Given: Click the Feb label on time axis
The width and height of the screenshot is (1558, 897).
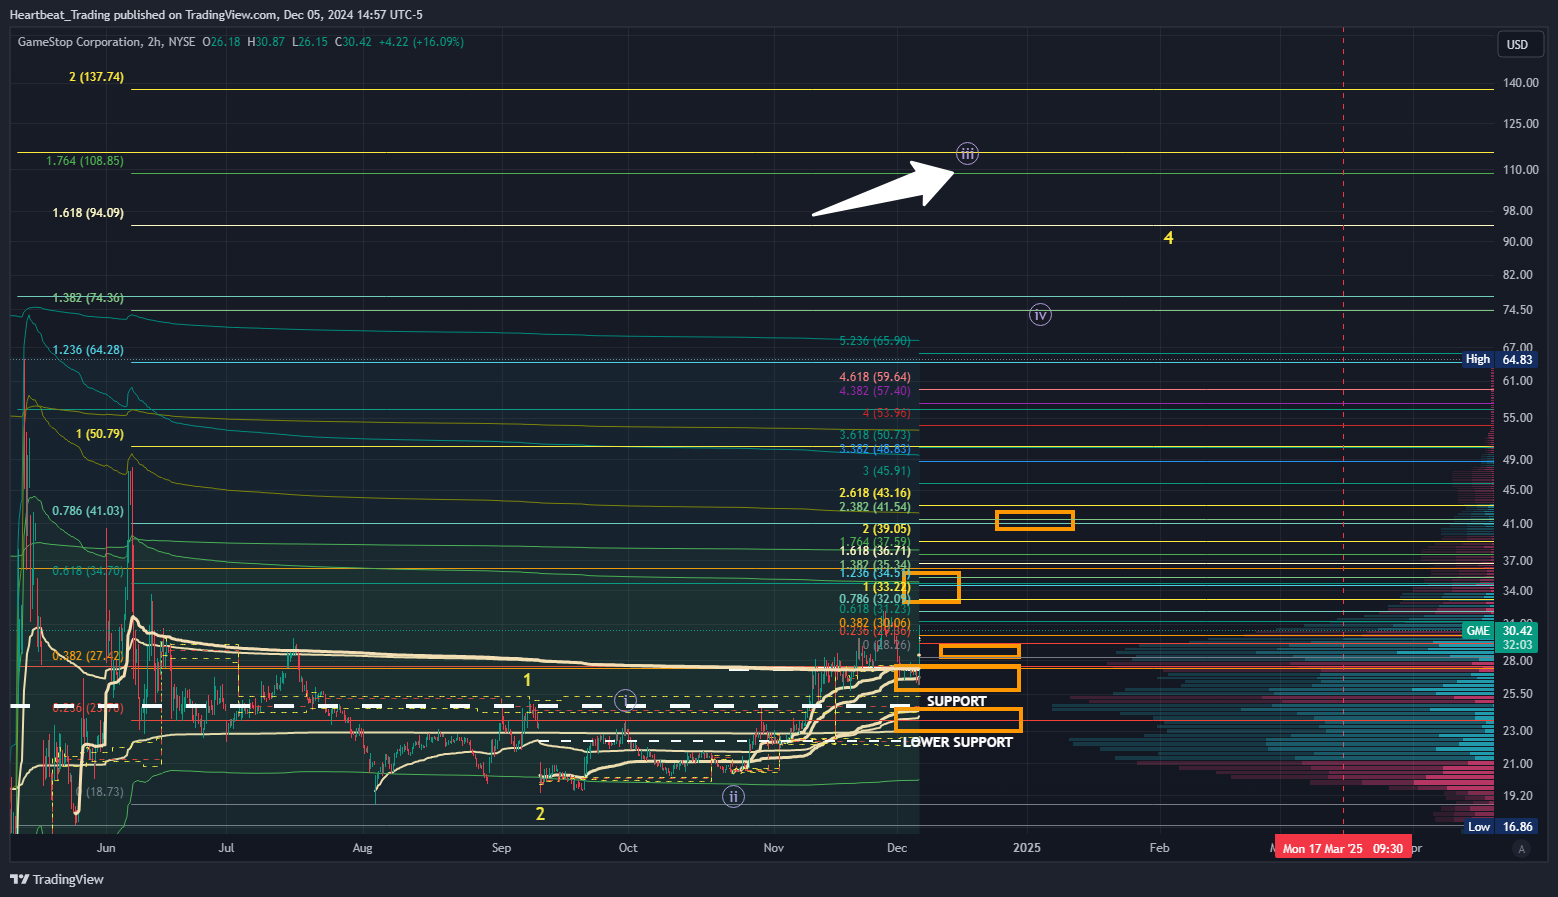Looking at the screenshot, I should [x=1159, y=848].
